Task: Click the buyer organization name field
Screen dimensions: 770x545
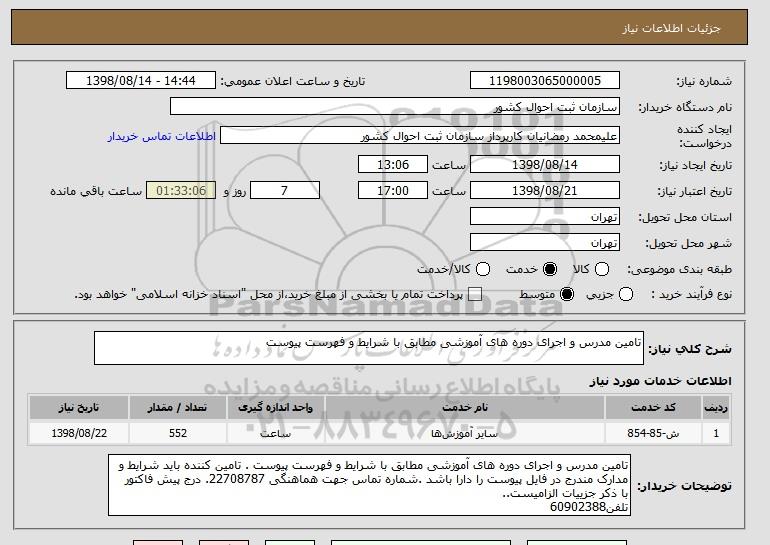Action: [x=395, y=107]
